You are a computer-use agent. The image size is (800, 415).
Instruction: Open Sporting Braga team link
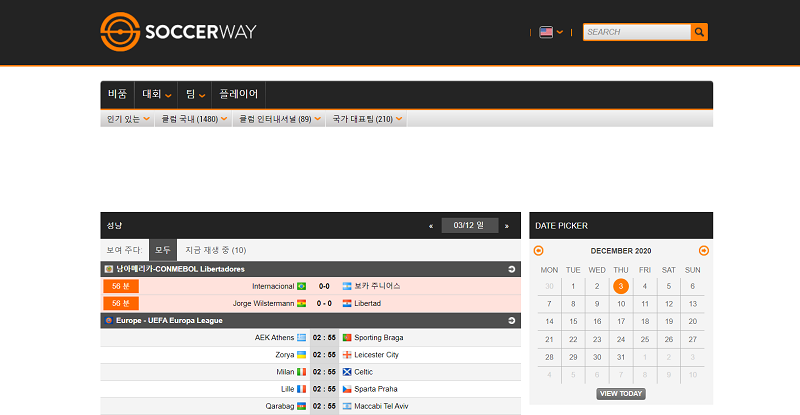[x=379, y=337]
